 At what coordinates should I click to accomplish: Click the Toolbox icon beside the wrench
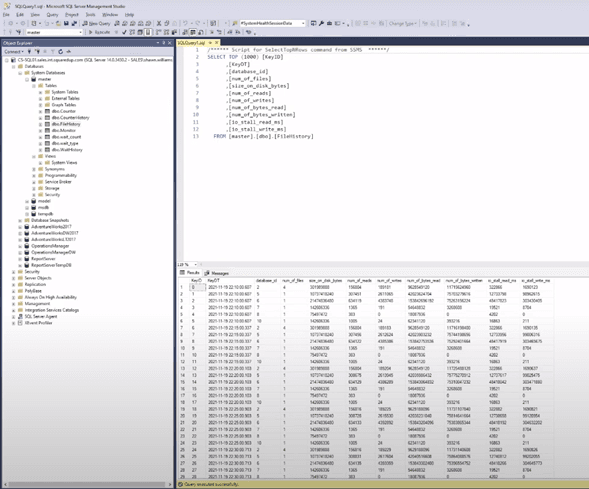329,23
